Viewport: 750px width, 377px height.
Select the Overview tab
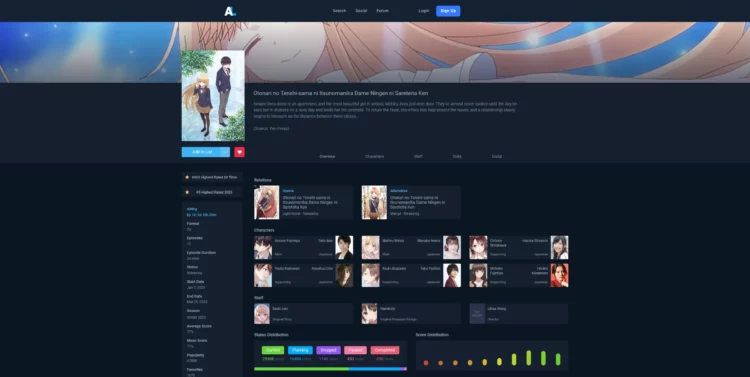pos(327,156)
